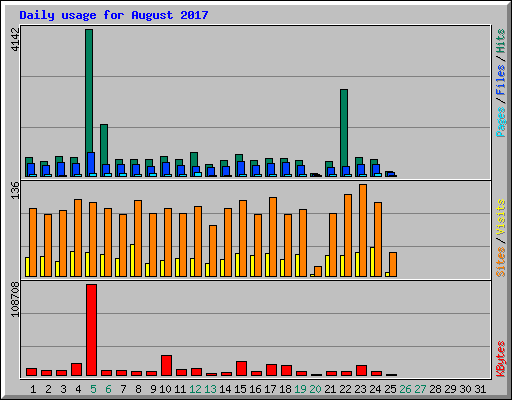
Task: Select the 136 y-axis label
Action: [15, 190]
